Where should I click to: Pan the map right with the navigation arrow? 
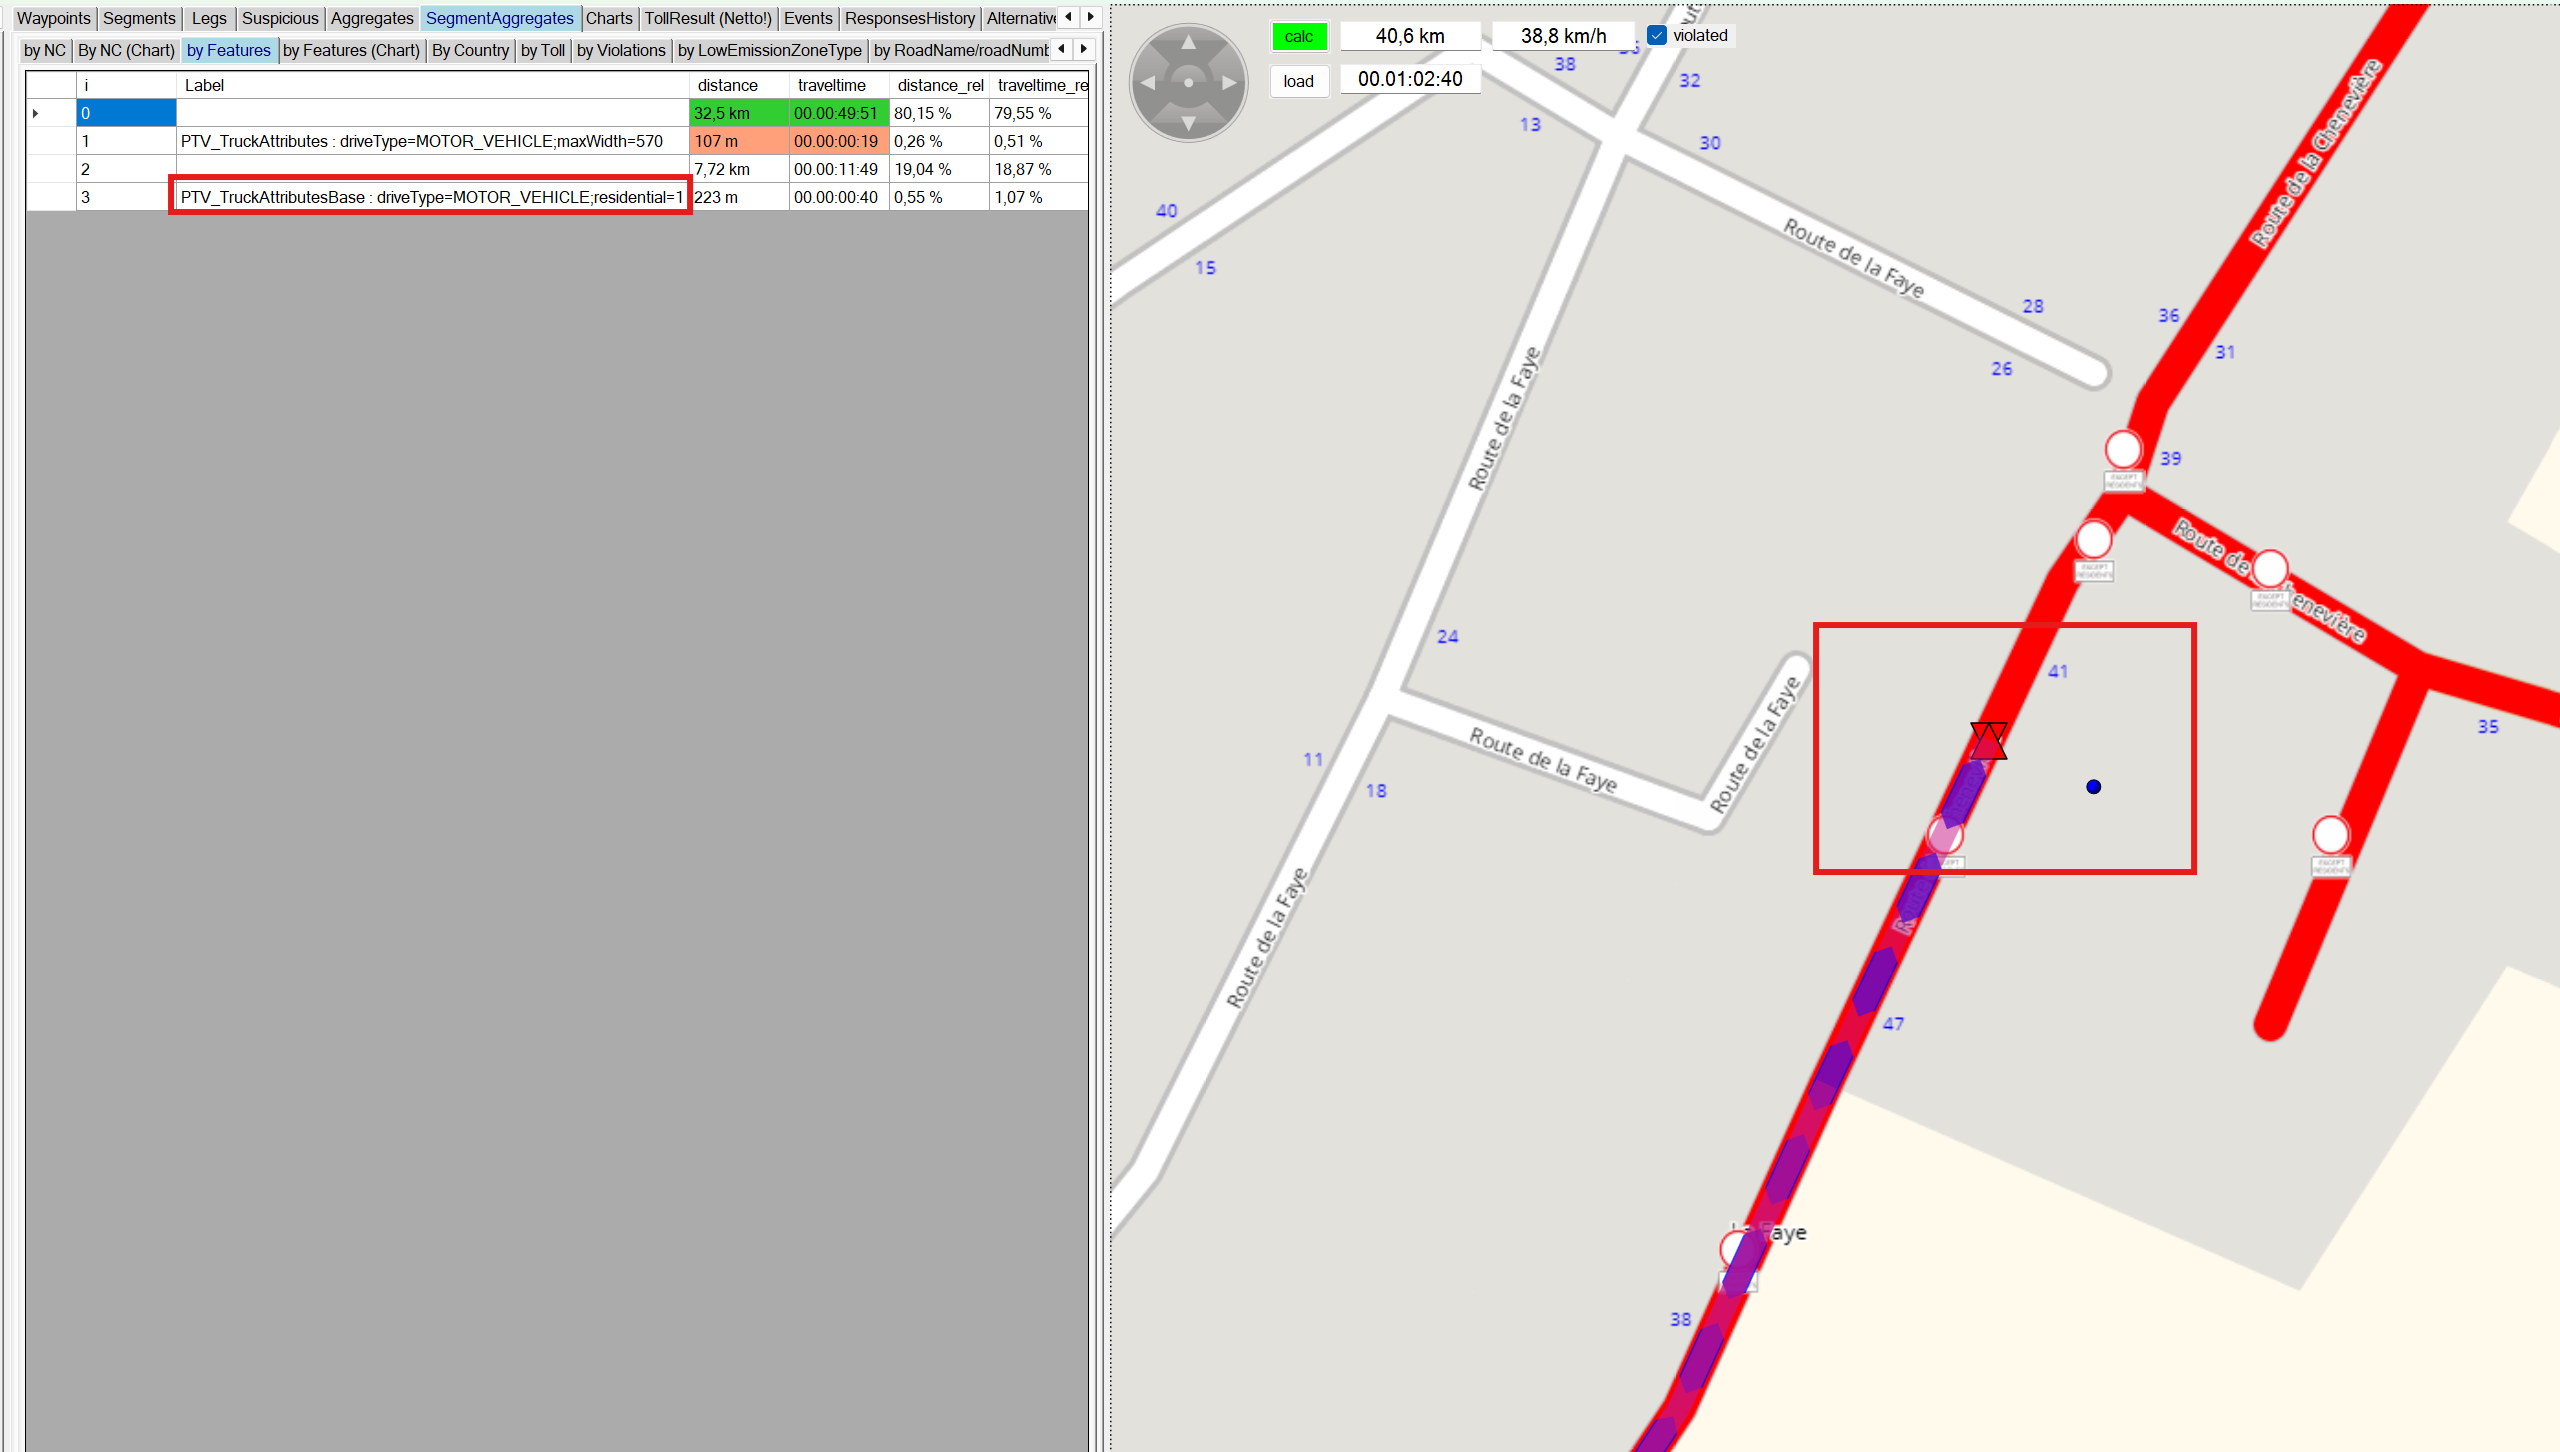click(x=1230, y=83)
